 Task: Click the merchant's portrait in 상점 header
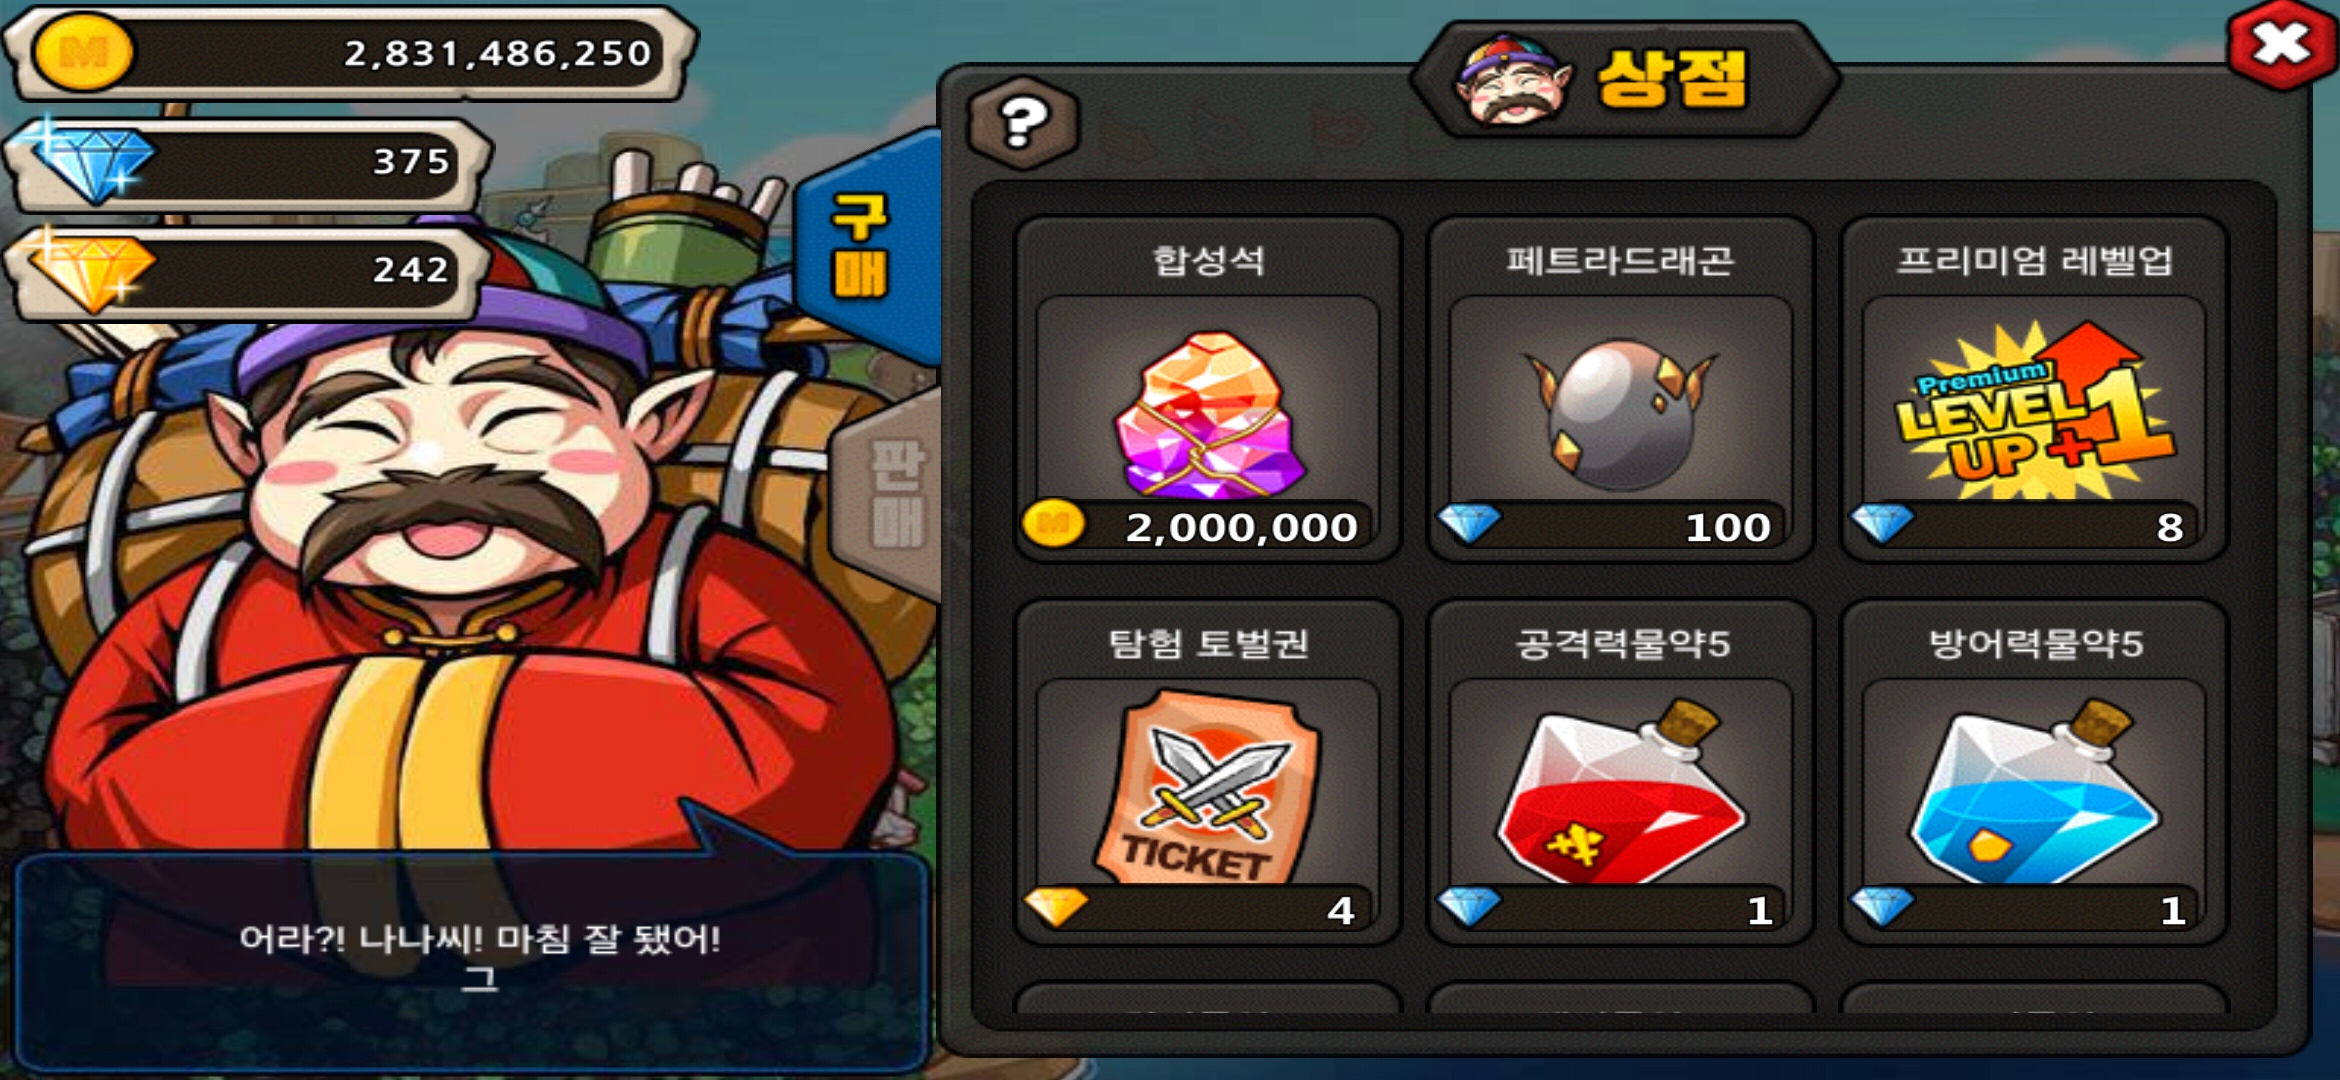1512,80
